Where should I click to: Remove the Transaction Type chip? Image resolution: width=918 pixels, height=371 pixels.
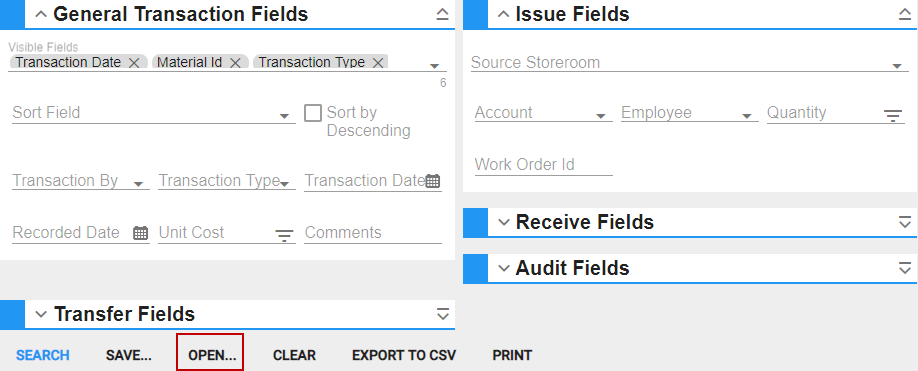(378, 63)
